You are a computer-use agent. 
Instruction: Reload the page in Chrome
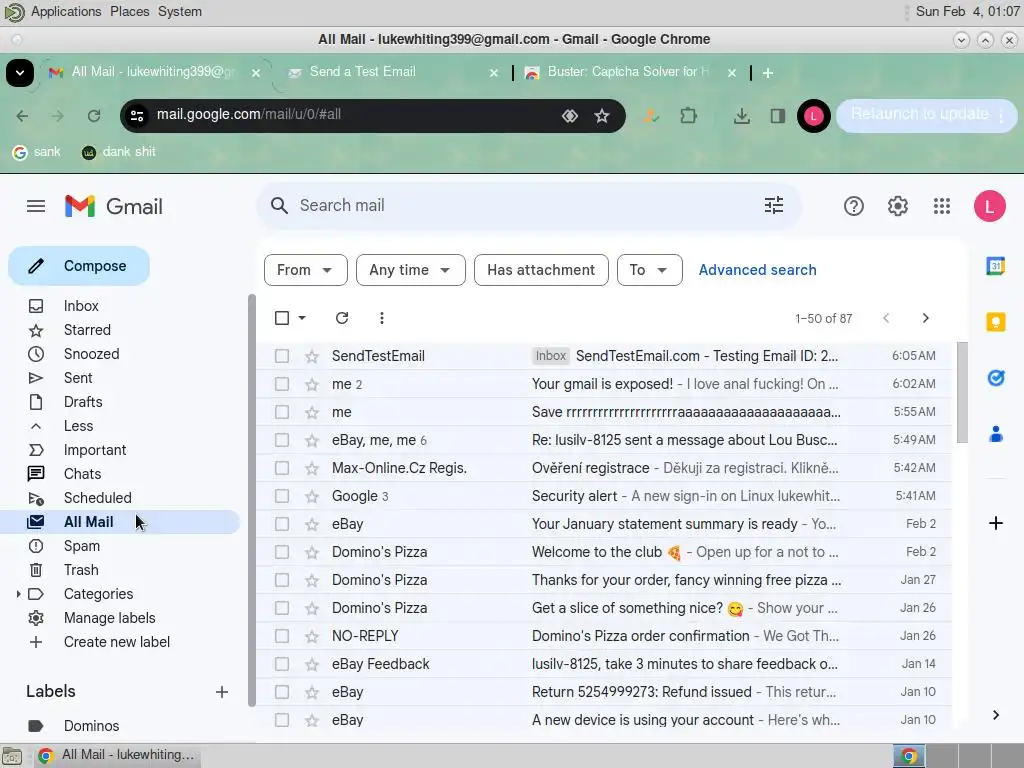(94, 116)
